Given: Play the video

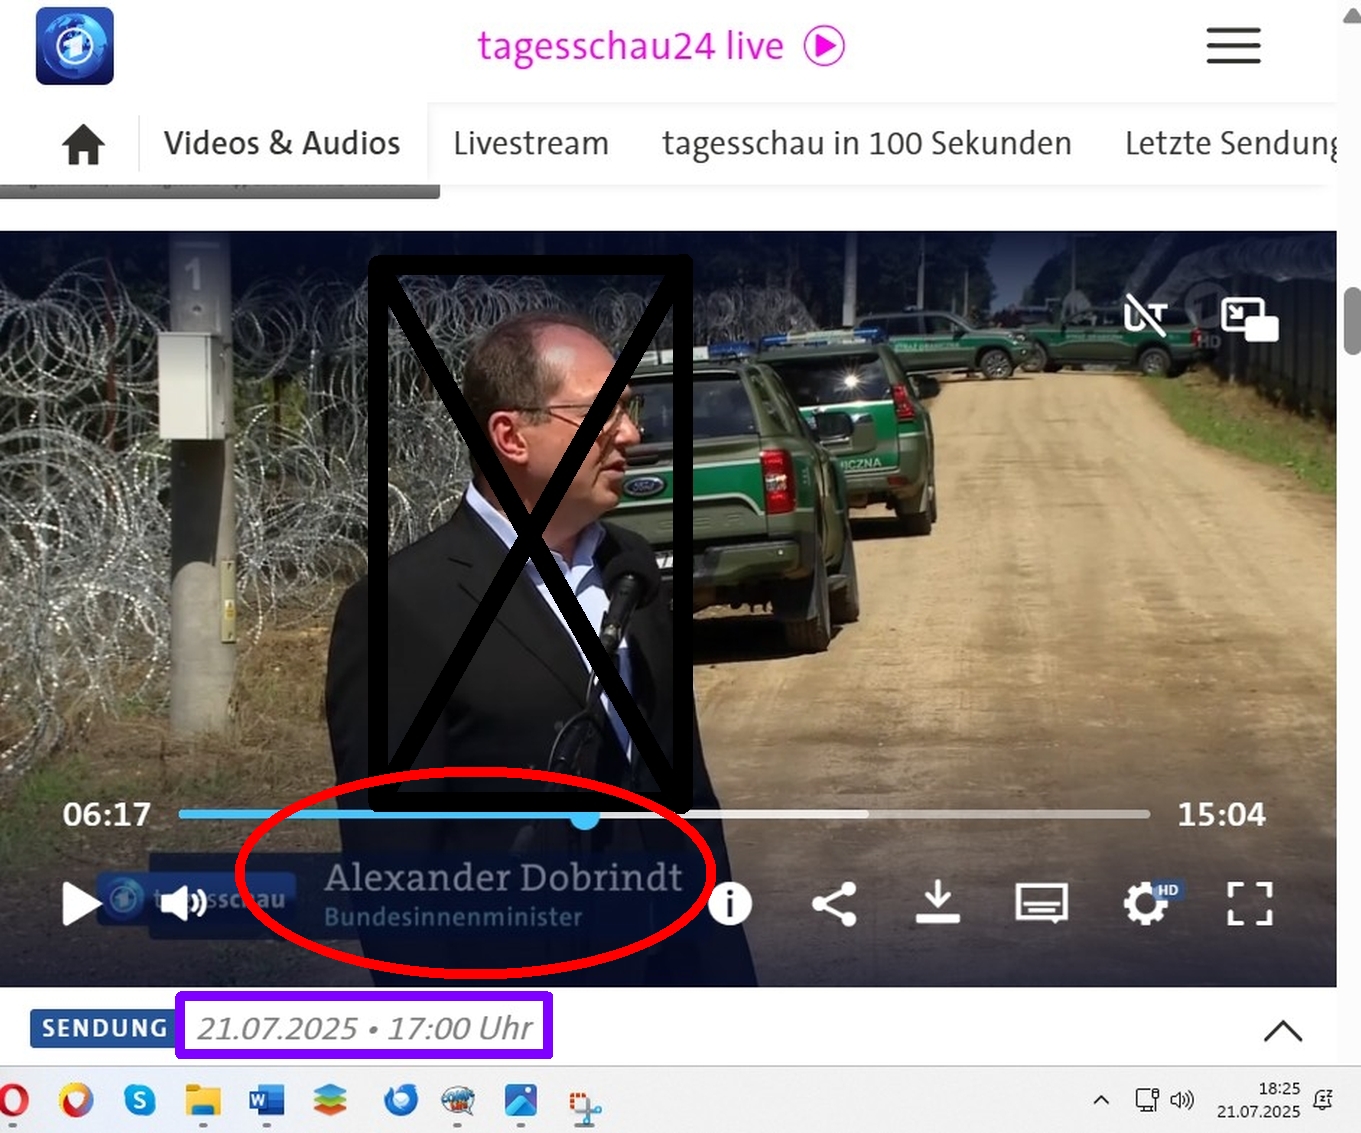Looking at the screenshot, I should tap(80, 903).
